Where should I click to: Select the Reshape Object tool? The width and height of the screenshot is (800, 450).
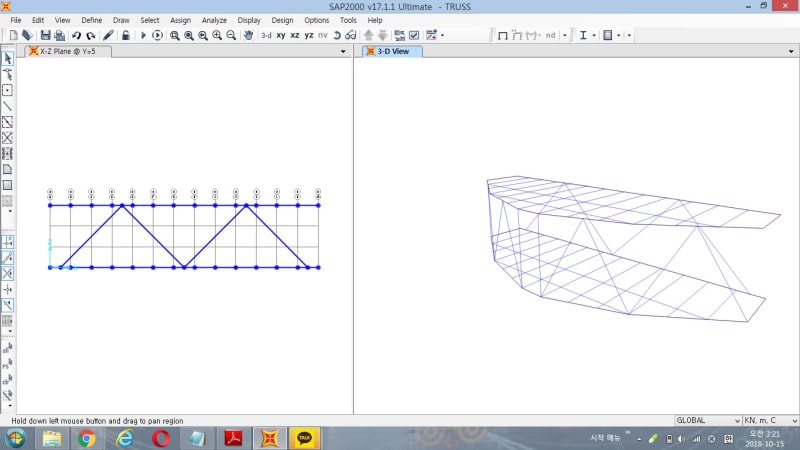[8, 74]
